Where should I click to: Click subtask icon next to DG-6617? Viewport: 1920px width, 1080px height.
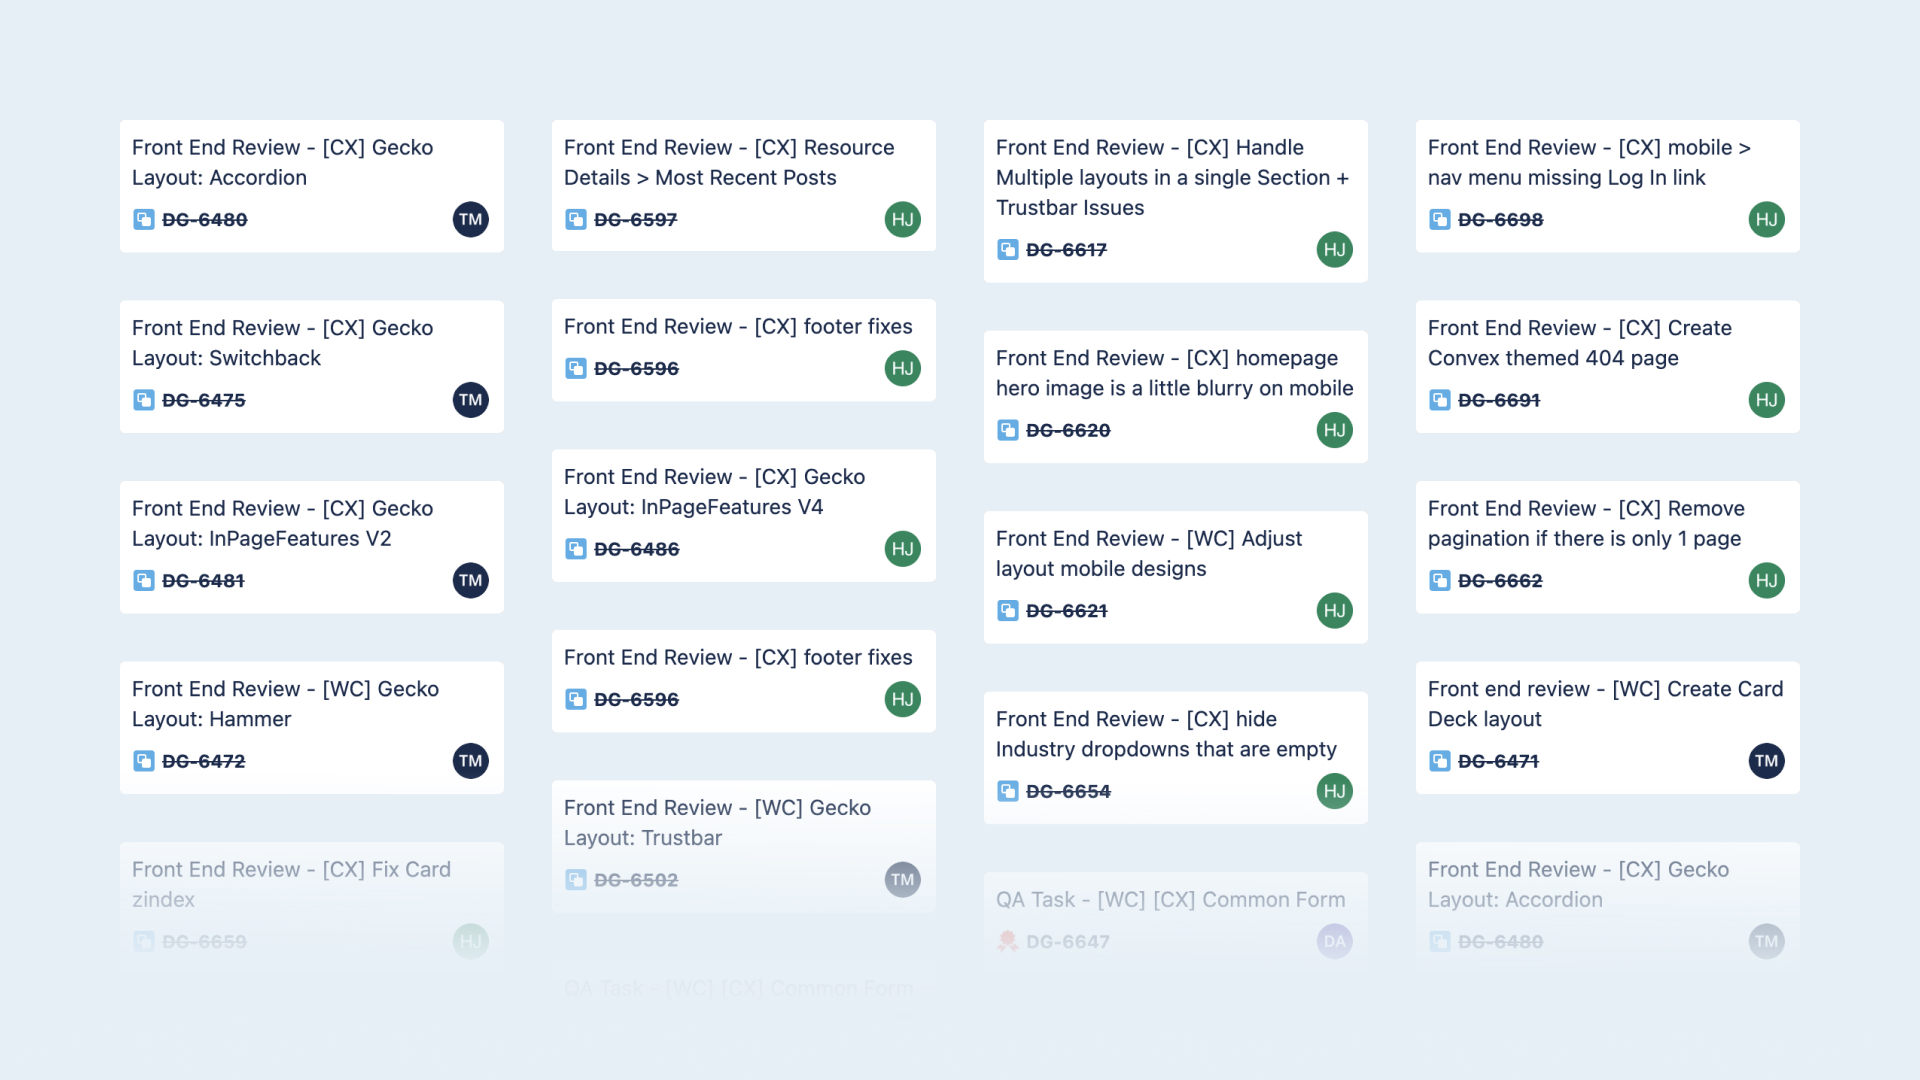1008,249
